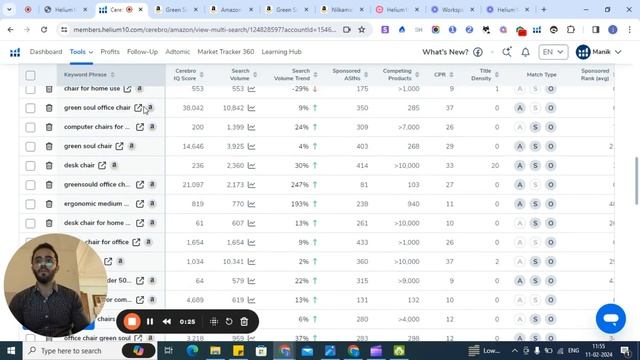Bookmark this page with the star icon

coord(362,30)
